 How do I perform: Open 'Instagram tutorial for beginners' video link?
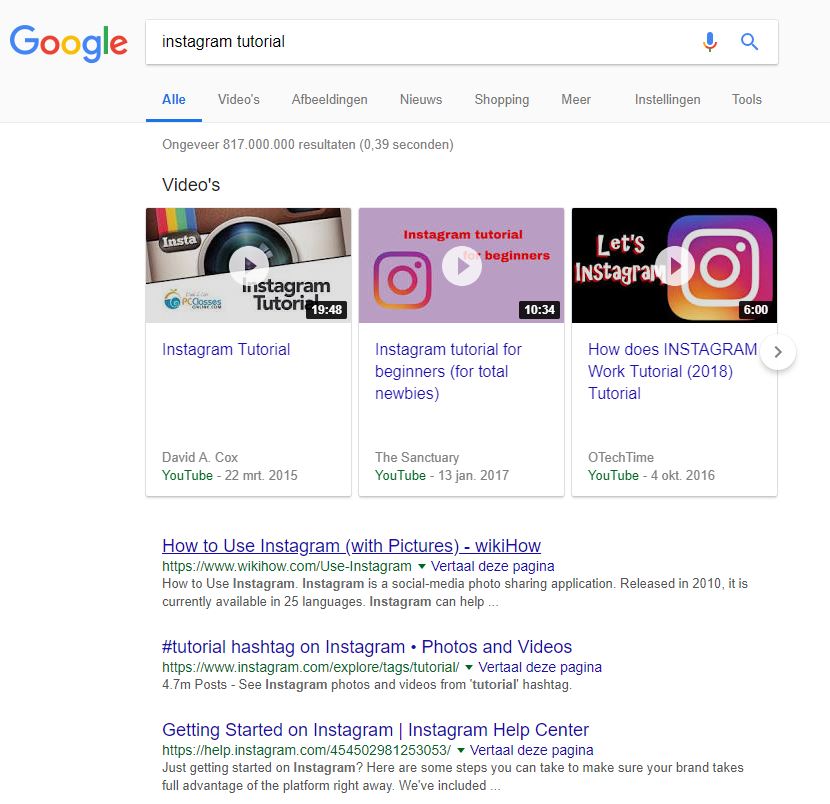[x=448, y=371]
